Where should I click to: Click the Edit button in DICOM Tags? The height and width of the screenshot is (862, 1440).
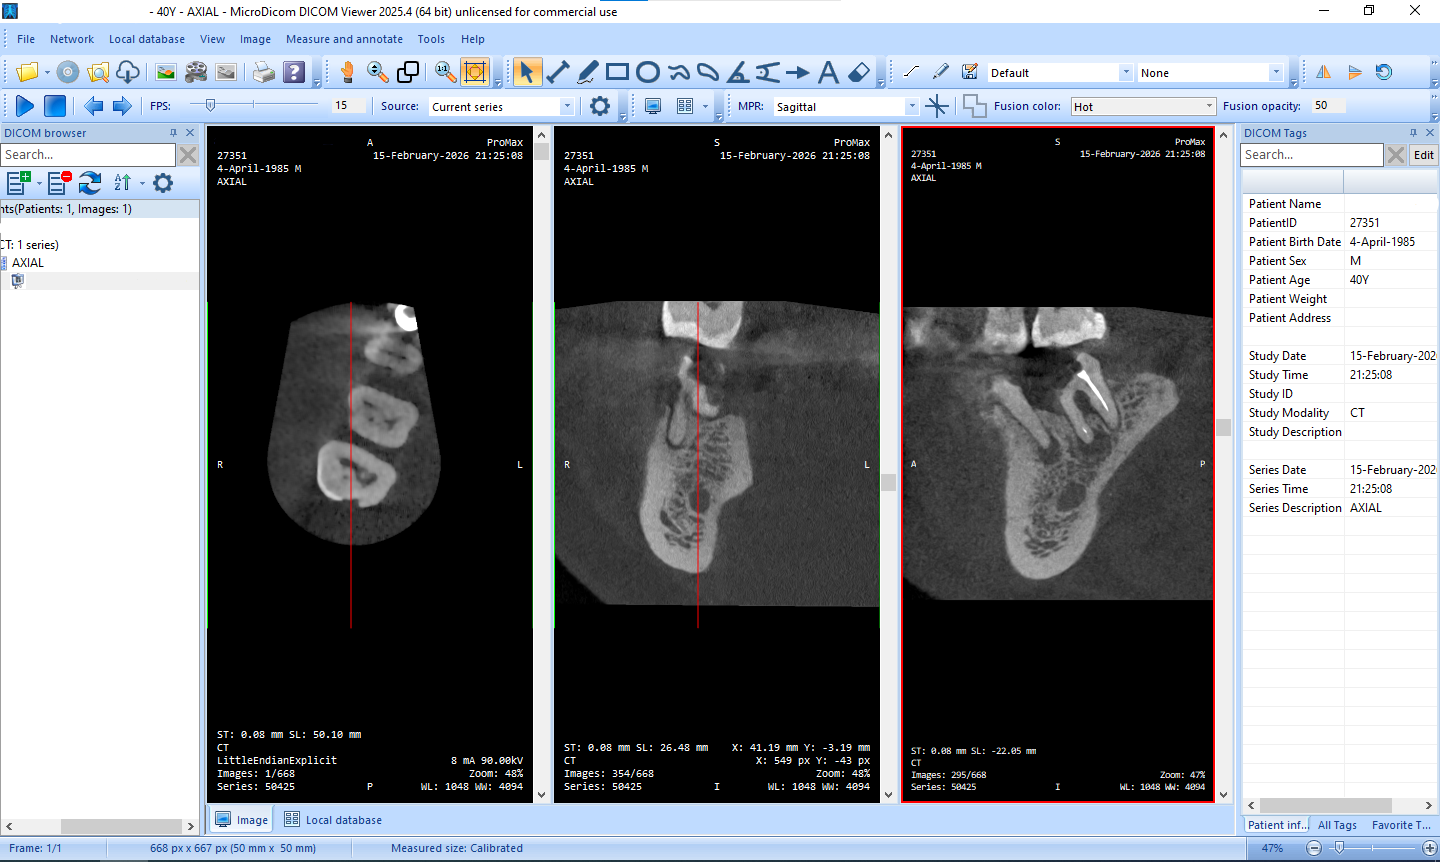(x=1423, y=155)
